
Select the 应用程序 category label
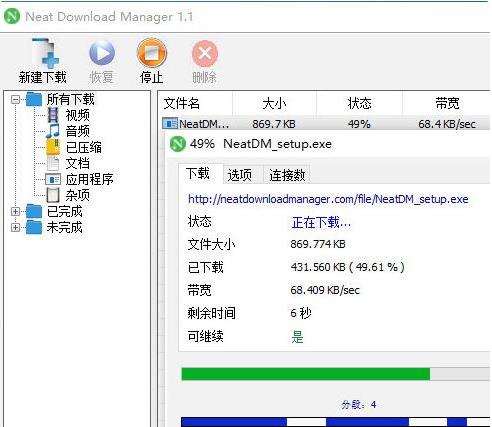(90, 179)
